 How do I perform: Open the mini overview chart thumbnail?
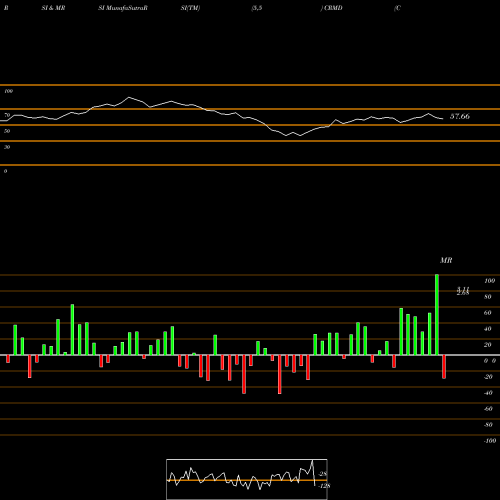point(247,479)
